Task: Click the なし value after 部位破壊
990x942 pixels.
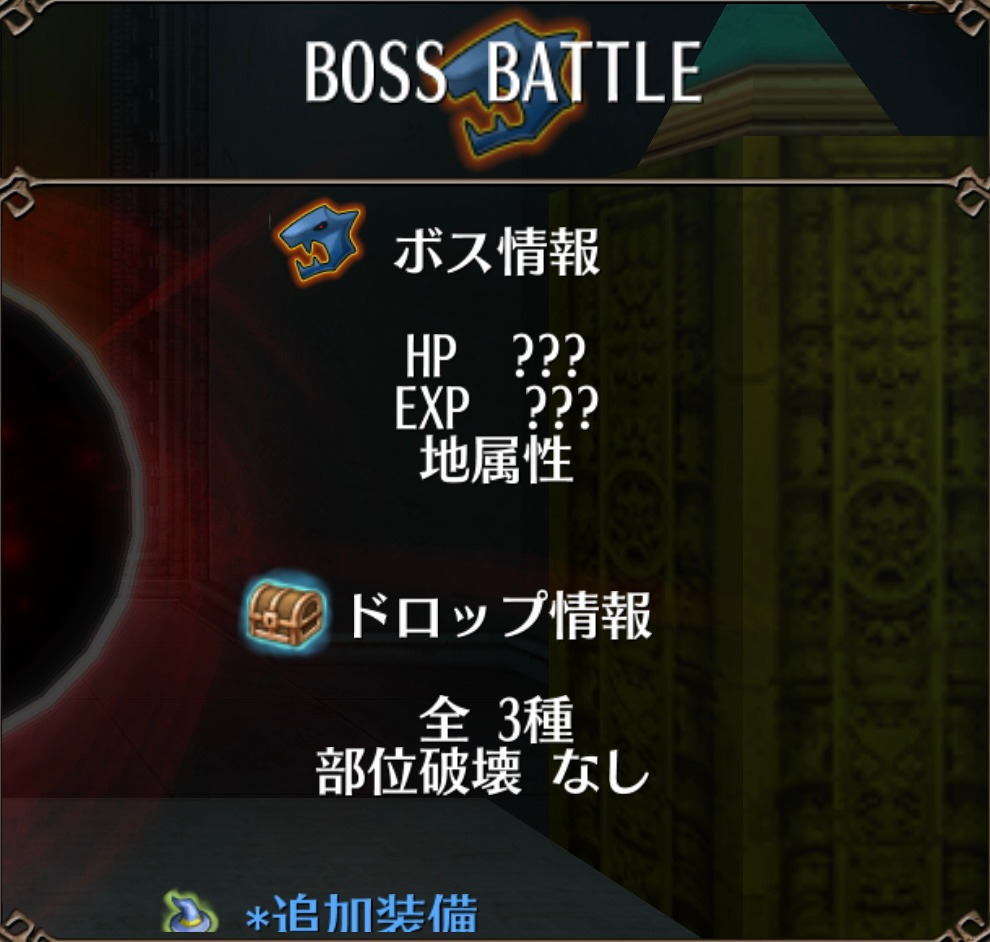Action: [600, 772]
